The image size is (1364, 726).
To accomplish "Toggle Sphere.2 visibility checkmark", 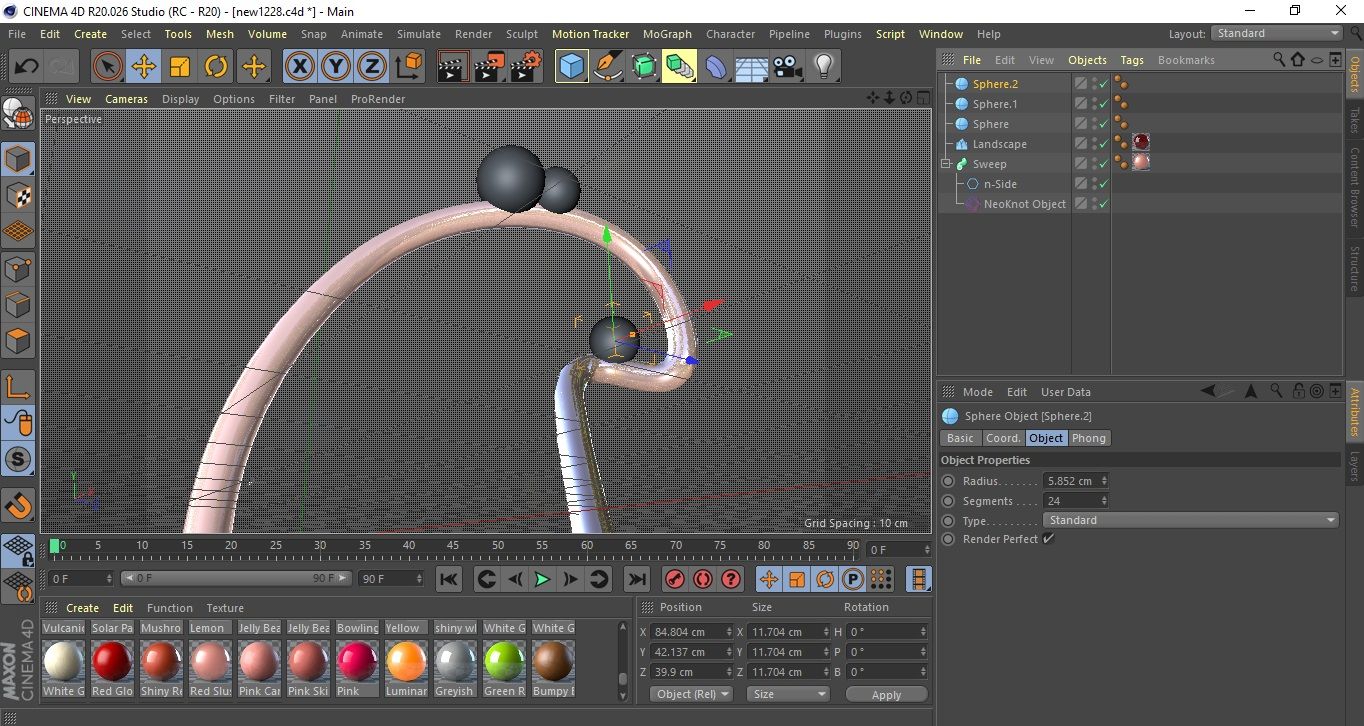I will (1103, 84).
